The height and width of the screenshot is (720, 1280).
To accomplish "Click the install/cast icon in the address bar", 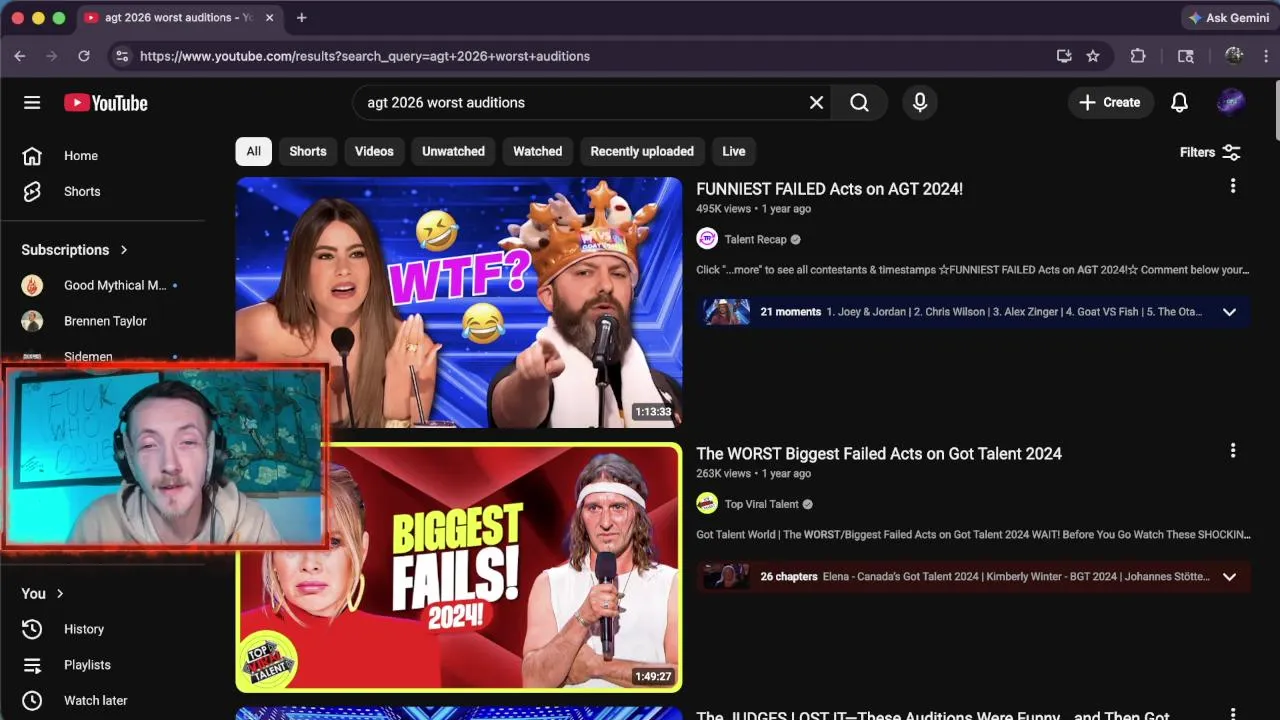I will coord(1064,56).
